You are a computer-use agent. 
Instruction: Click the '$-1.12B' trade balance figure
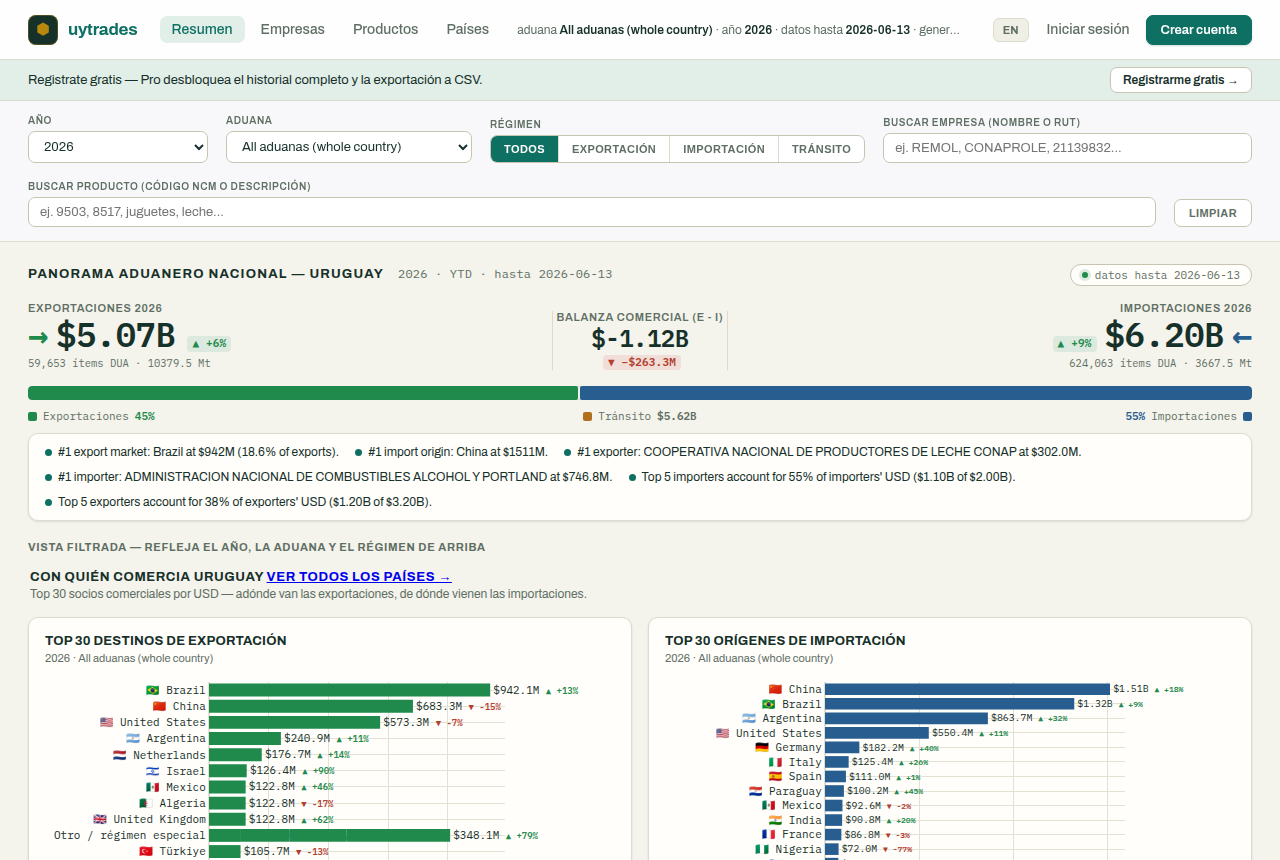coord(640,338)
